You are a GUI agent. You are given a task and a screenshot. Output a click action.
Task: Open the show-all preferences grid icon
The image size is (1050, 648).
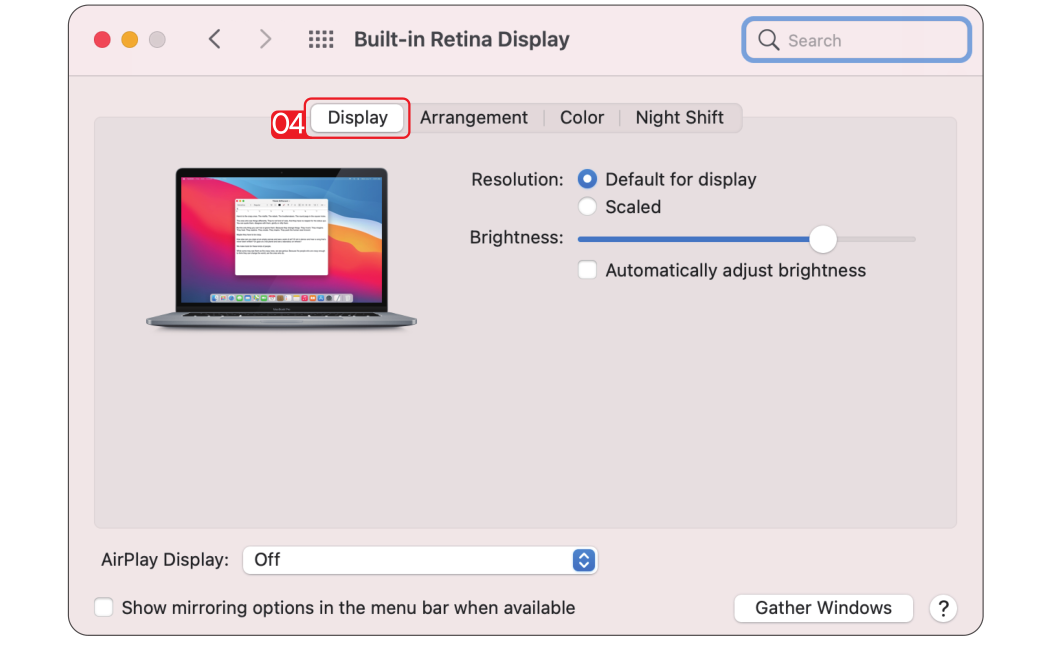click(320, 40)
